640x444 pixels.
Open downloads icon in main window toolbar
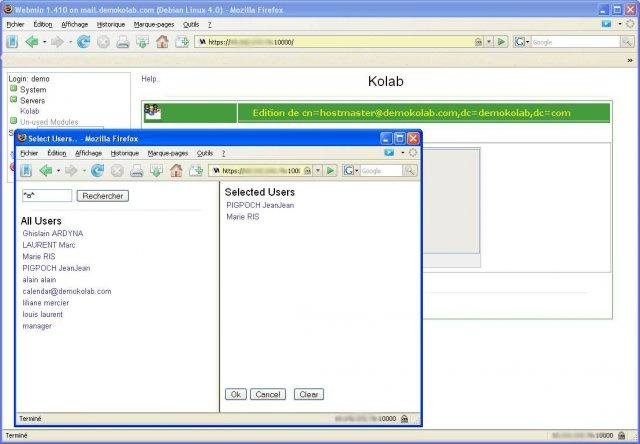pos(142,42)
